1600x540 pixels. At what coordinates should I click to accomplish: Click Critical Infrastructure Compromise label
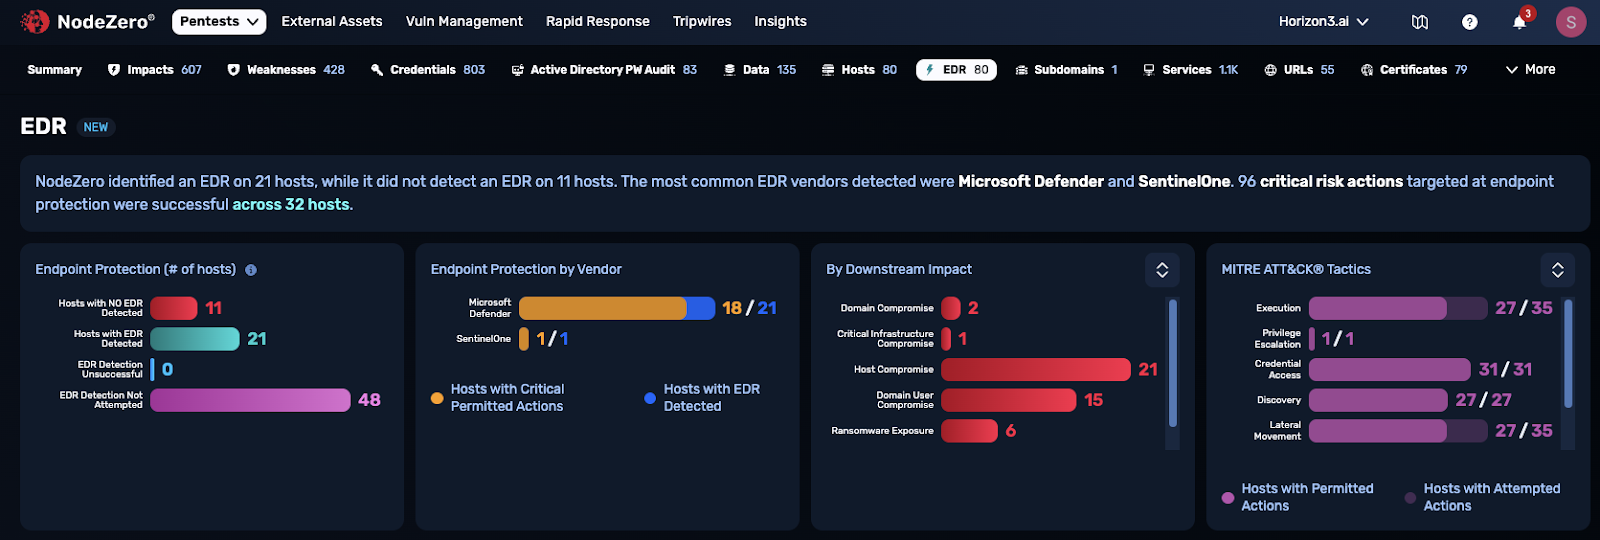tap(885, 339)
